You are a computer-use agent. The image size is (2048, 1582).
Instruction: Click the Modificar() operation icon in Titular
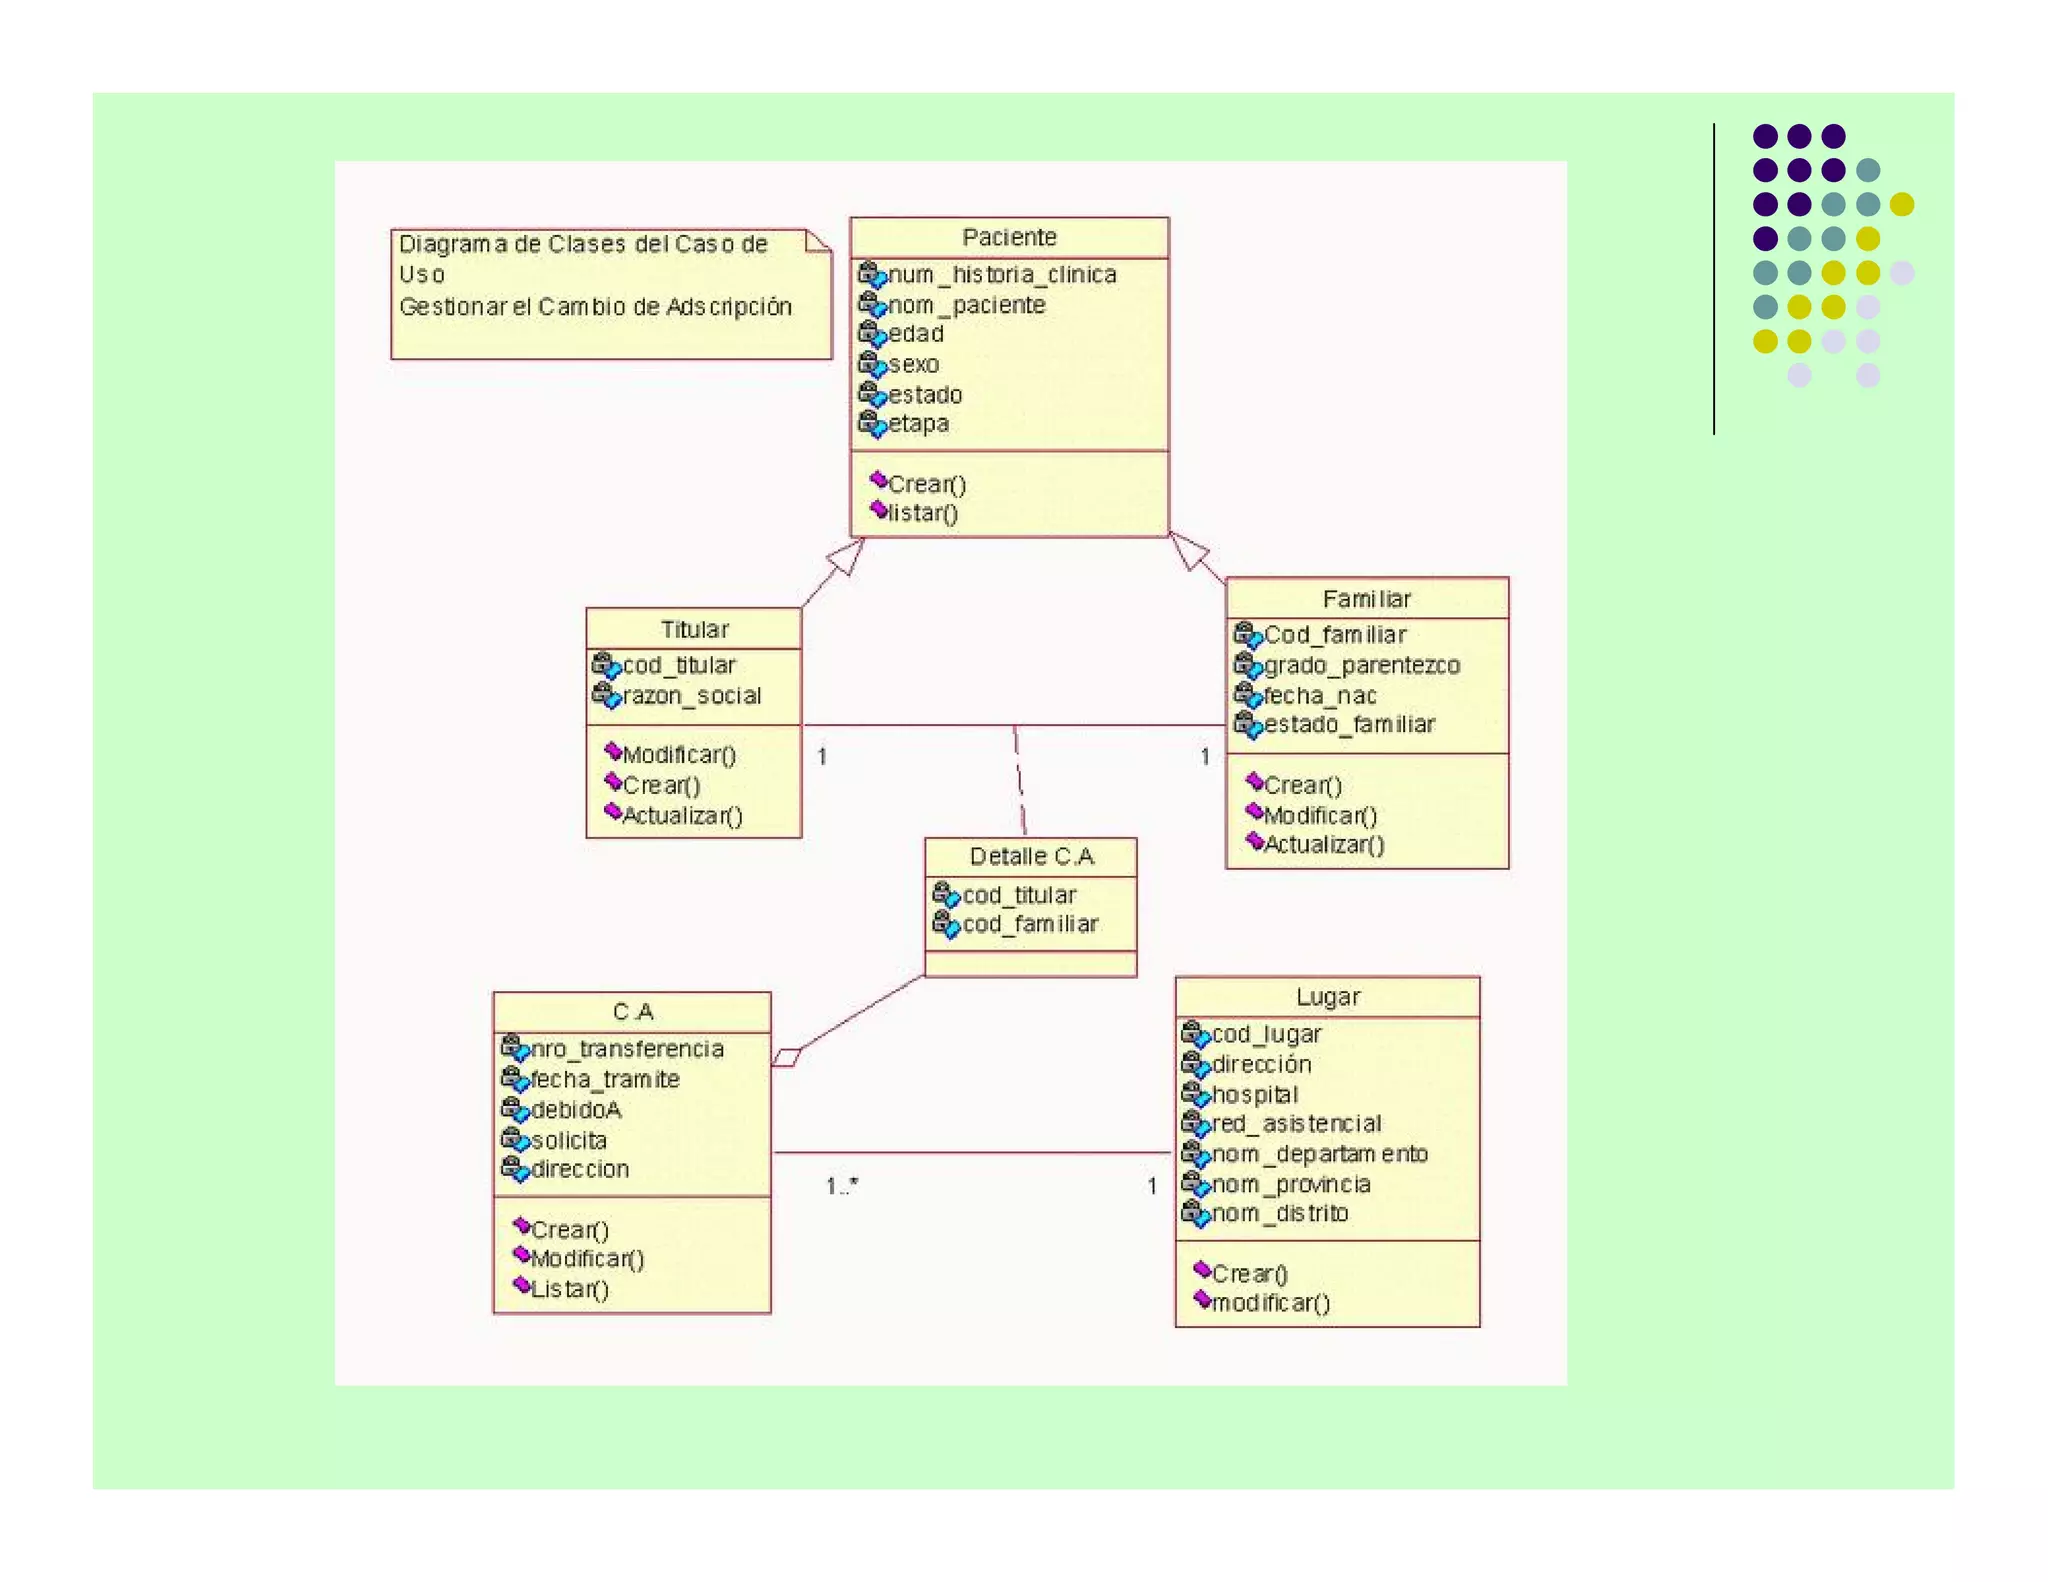tap(613, 751)
